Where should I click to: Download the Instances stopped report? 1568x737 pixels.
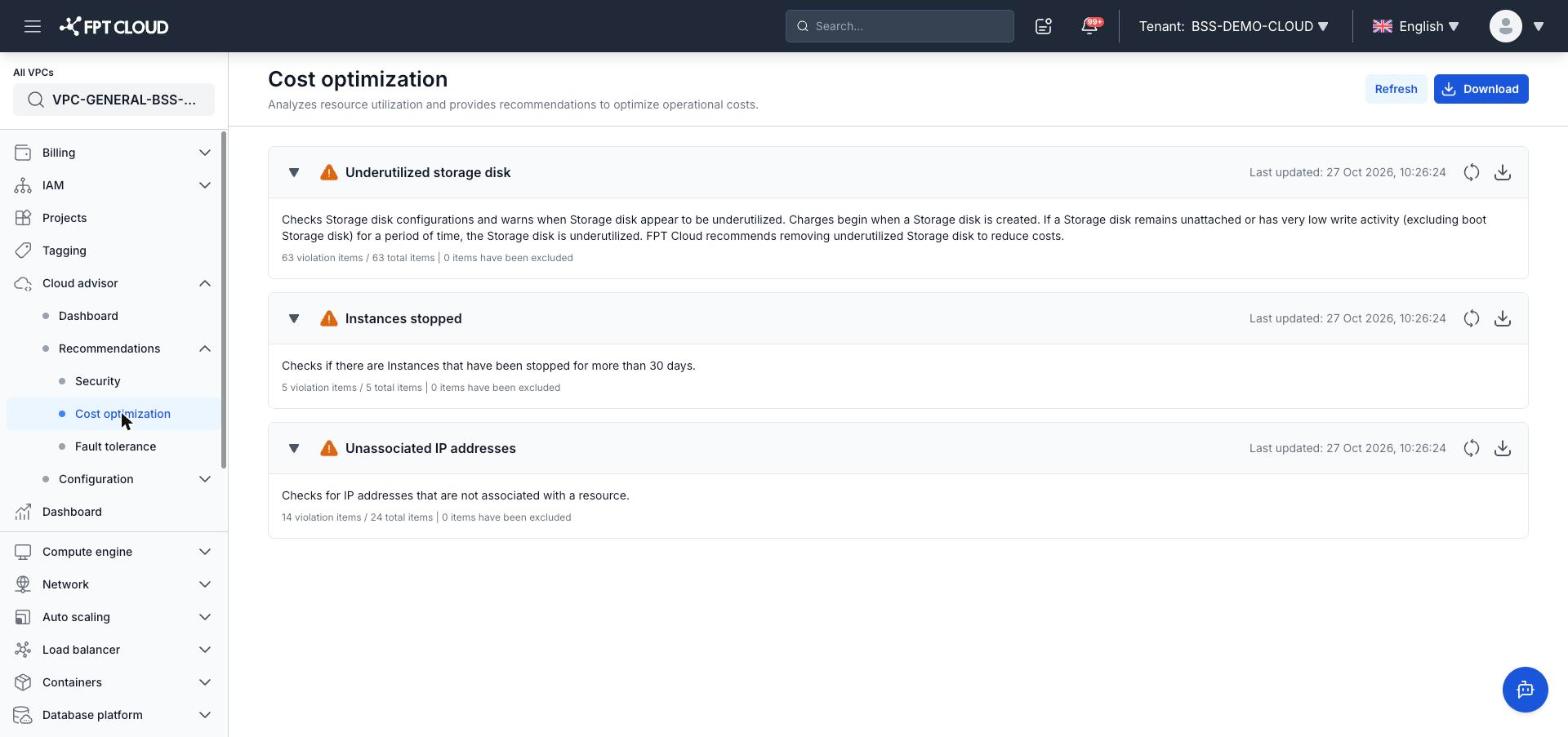tap(1502, 318)
